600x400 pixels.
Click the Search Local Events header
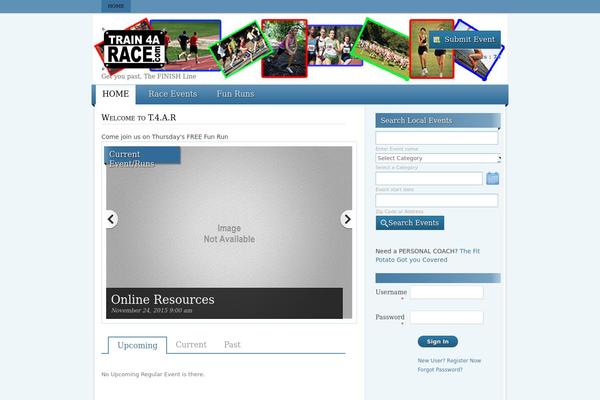click(x=438, y=121)
